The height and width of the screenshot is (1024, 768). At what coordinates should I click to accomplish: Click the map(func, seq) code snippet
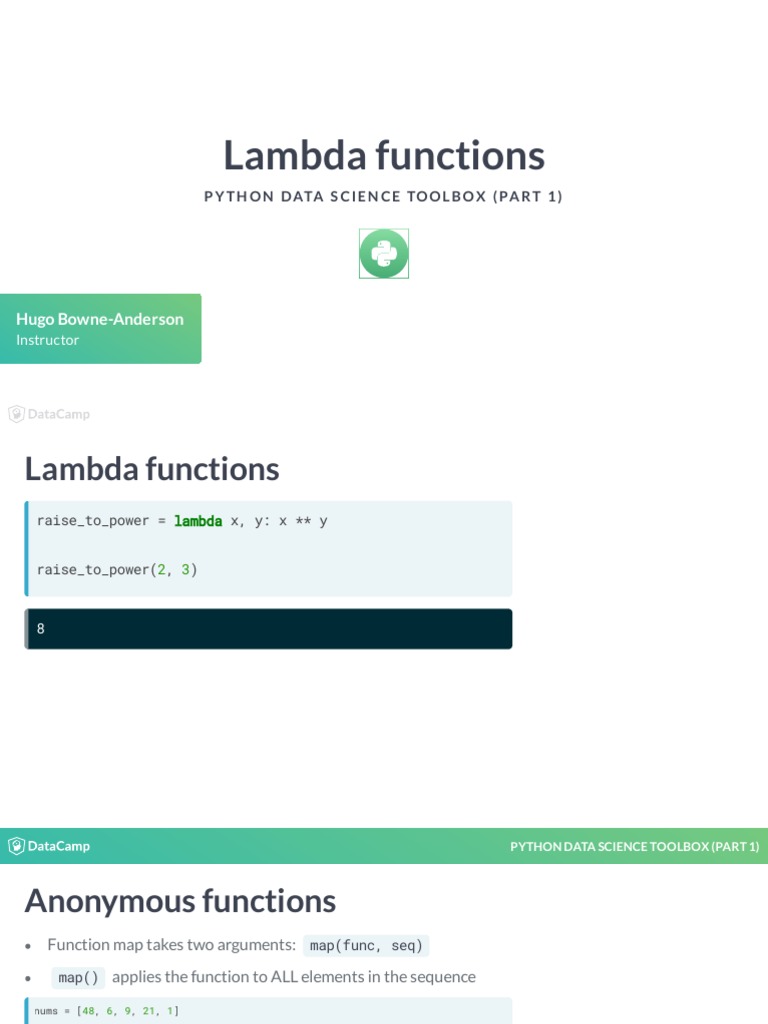point(366,945)
